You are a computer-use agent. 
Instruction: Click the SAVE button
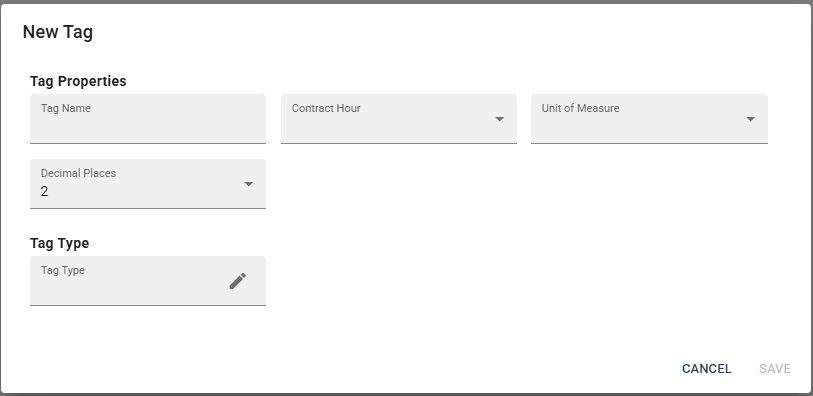[775, 369]
